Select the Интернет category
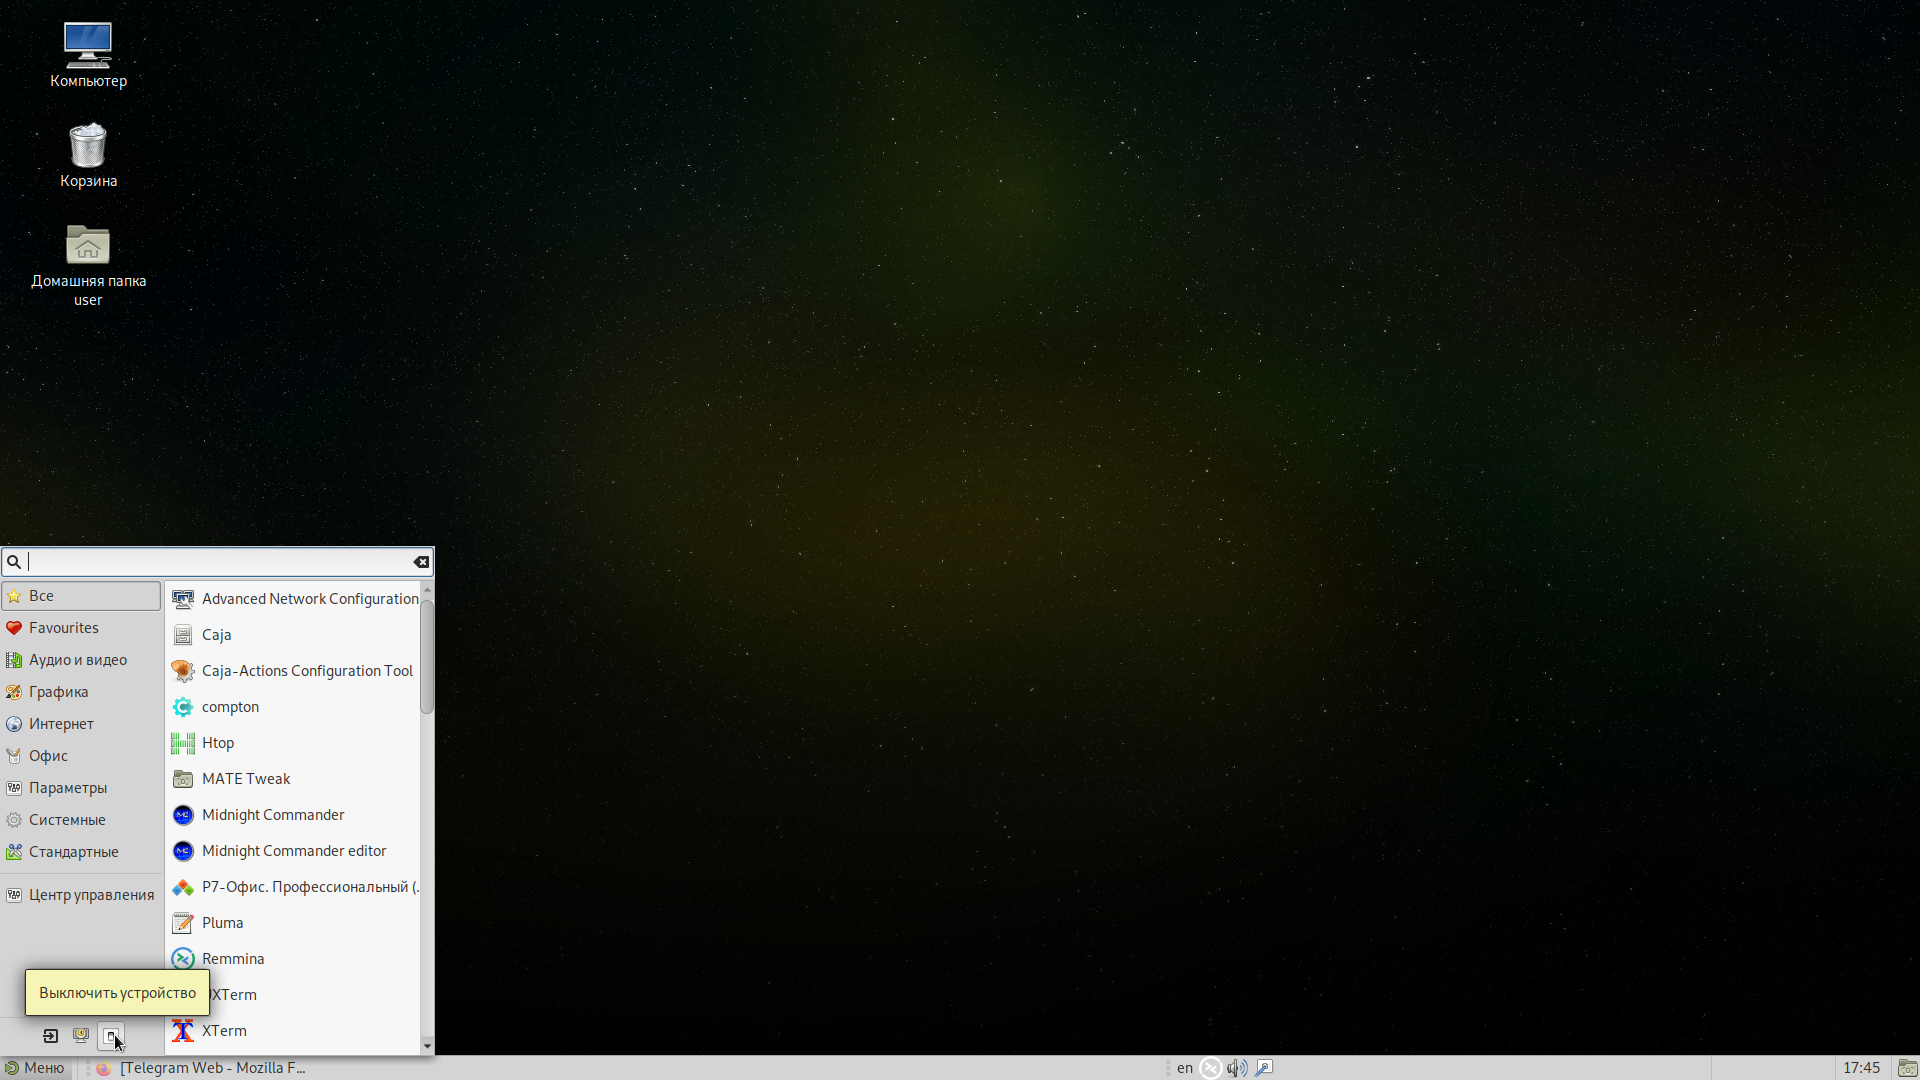This screenshot has height=1080, width=1920. 61,724
